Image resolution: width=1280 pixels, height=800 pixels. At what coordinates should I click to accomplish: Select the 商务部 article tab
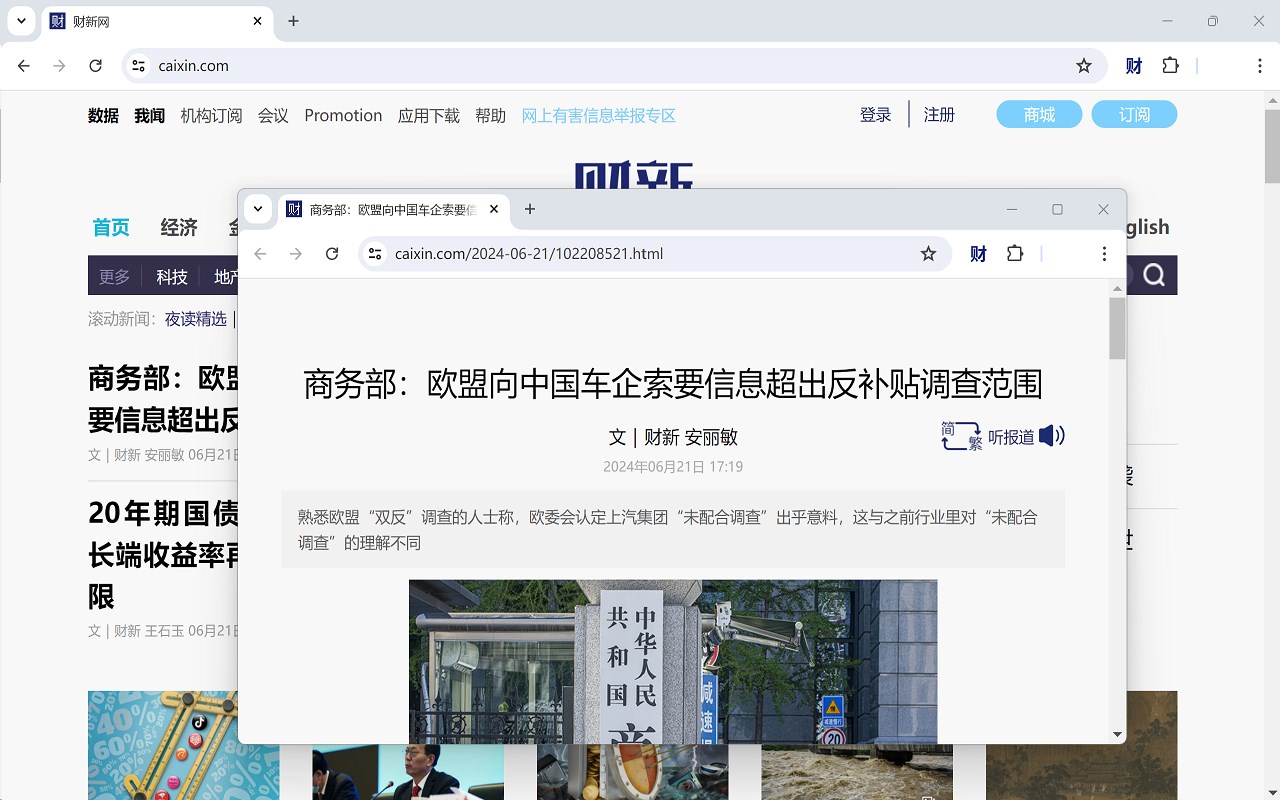point(394,209)
